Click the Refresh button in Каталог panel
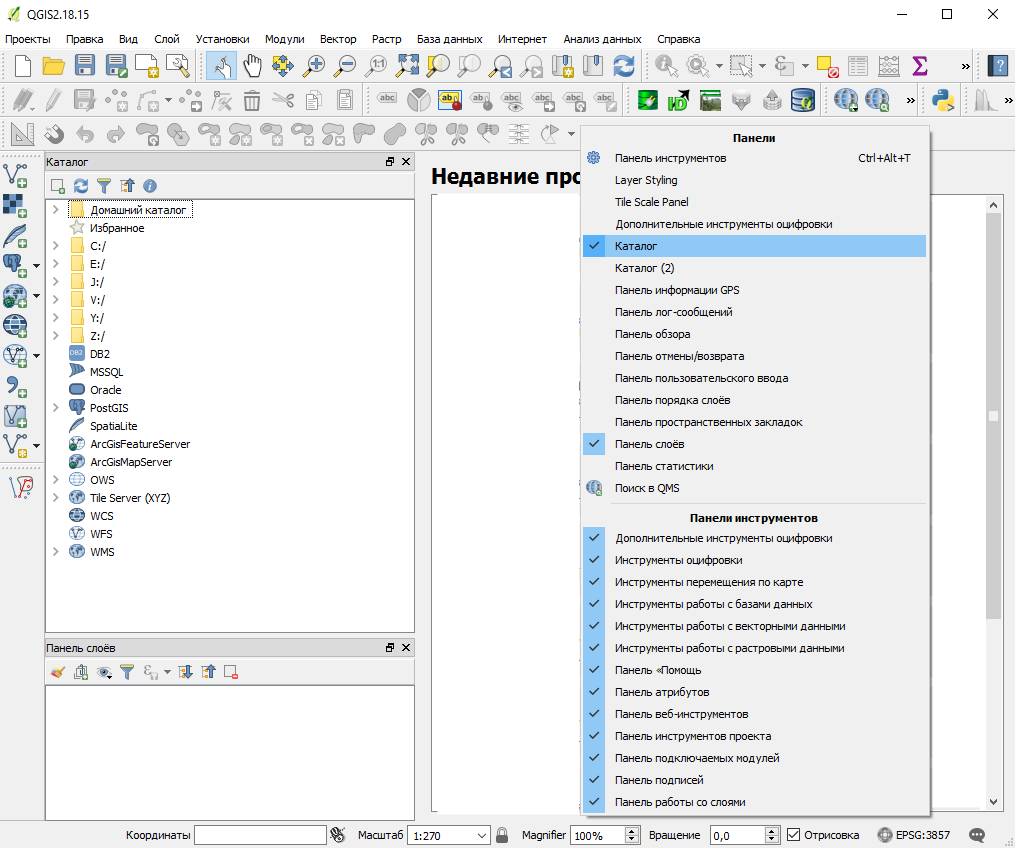Viewport: 1015px width, 848px height. pos(81,186)
